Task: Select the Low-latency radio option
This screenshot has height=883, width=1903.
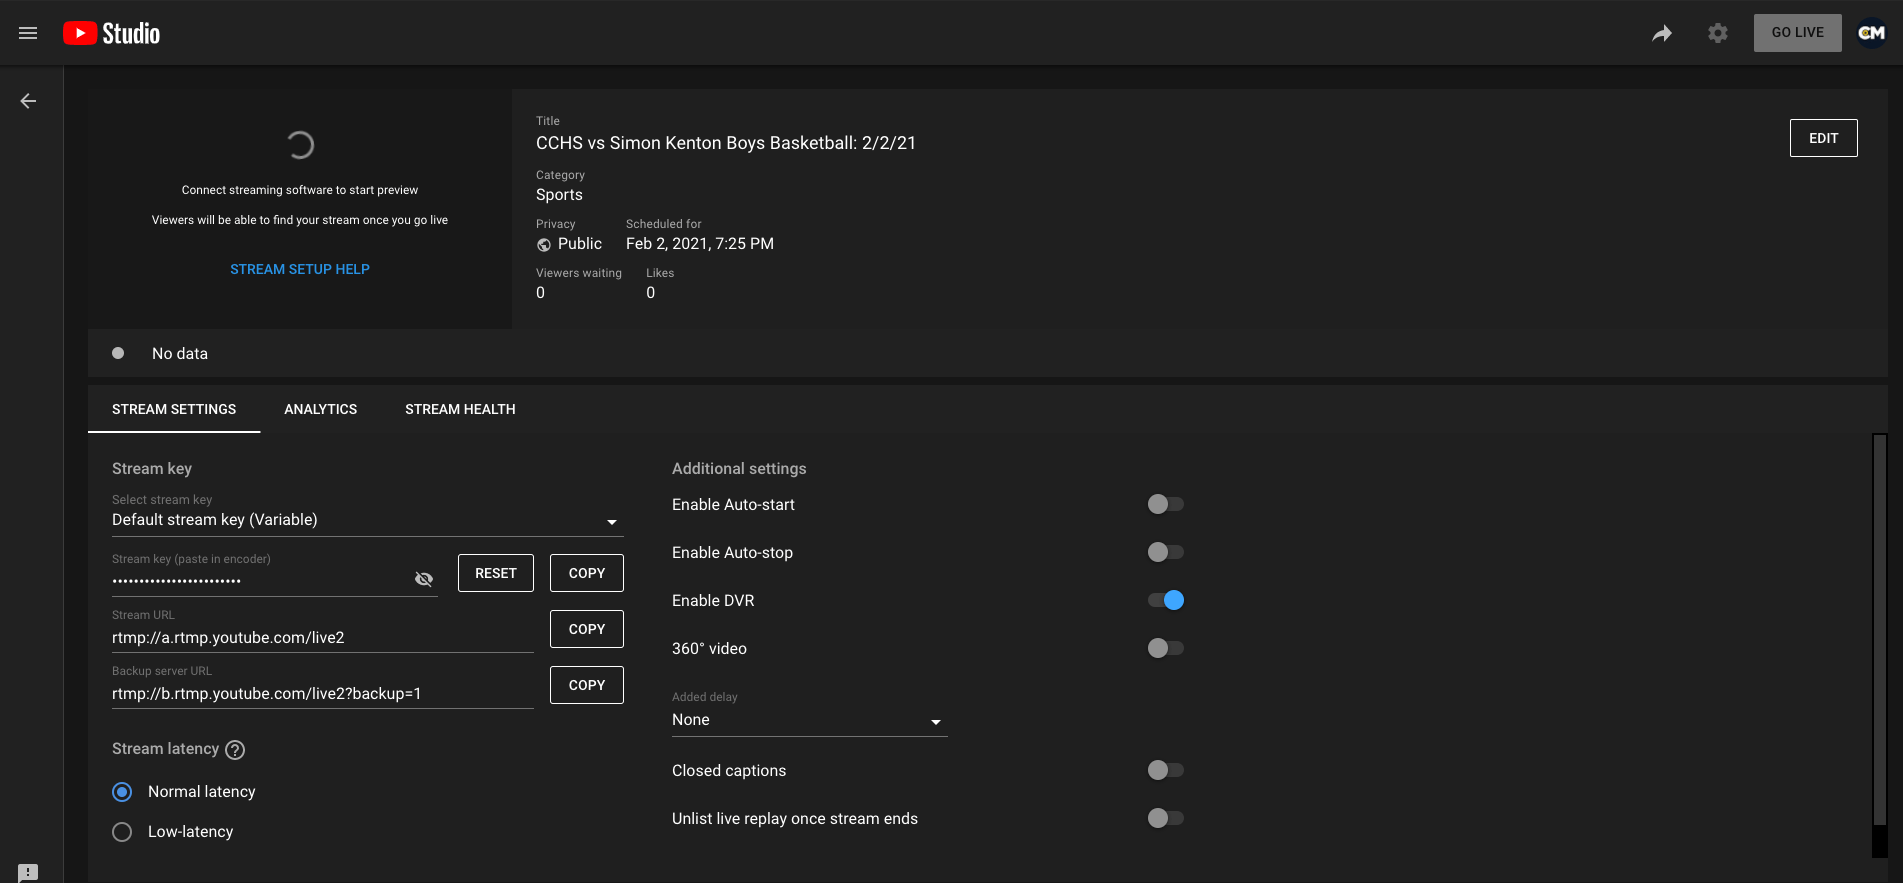Action: point(122,832)
